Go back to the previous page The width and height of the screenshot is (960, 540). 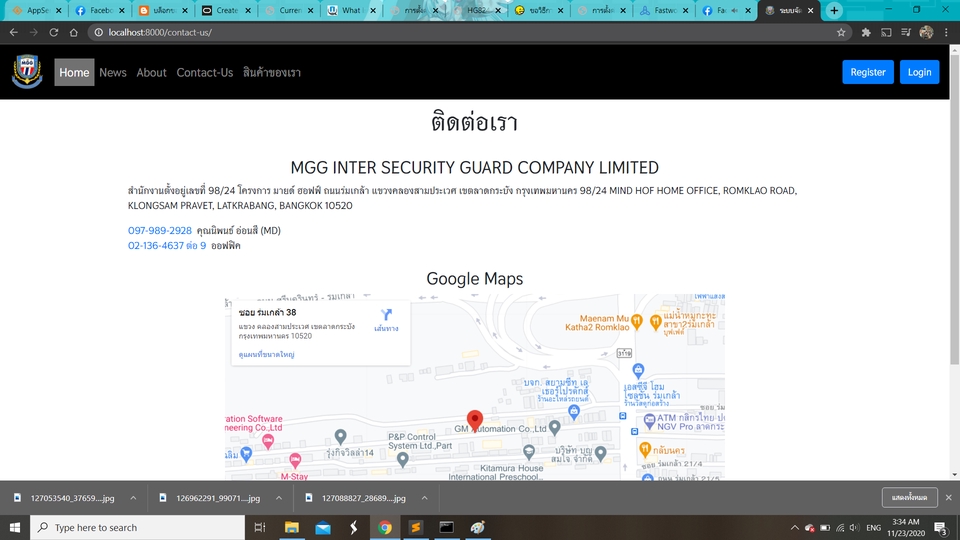coord(13,32)
